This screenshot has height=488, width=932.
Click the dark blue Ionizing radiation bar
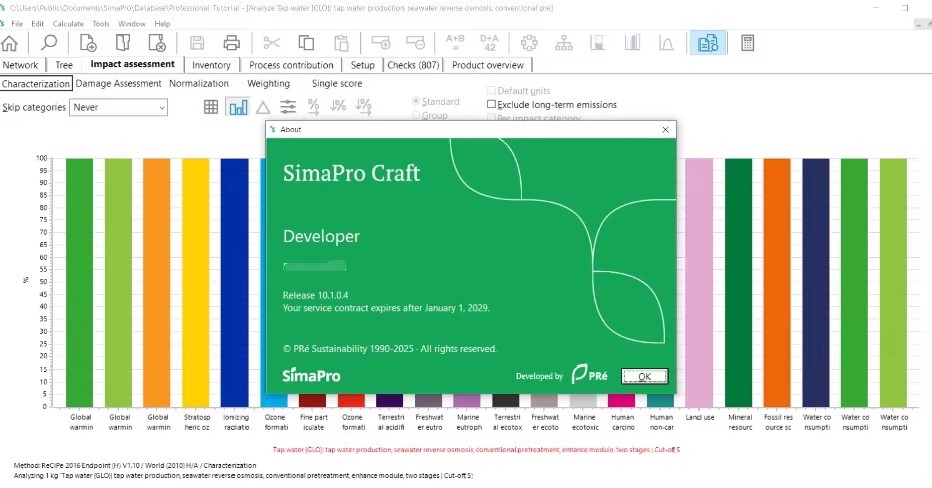tap(234, 282)
